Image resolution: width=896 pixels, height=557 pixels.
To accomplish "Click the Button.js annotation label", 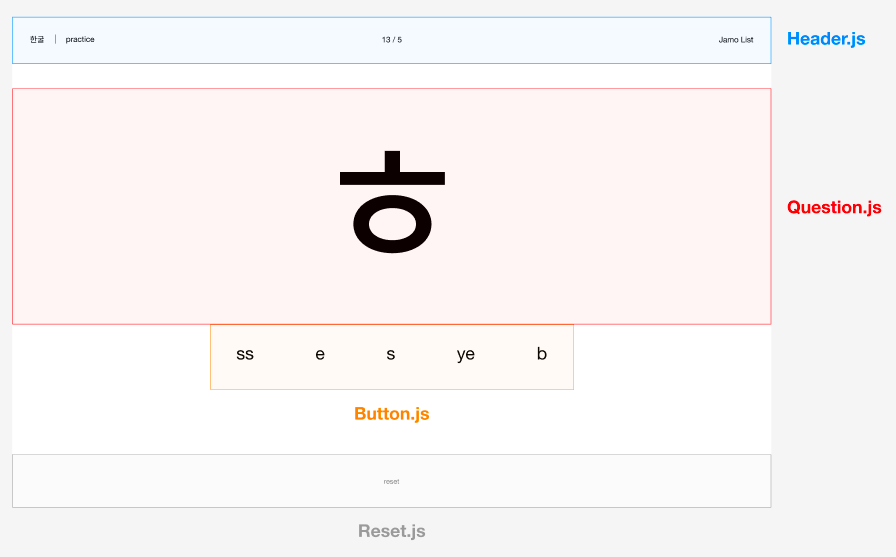I will [392, 414].
